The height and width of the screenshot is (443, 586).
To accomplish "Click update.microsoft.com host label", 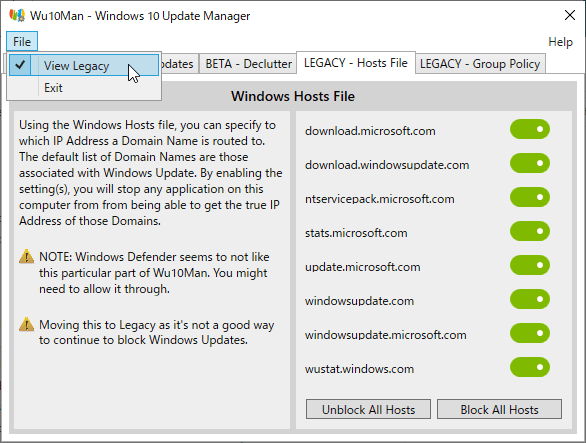I will click(363, 267).
